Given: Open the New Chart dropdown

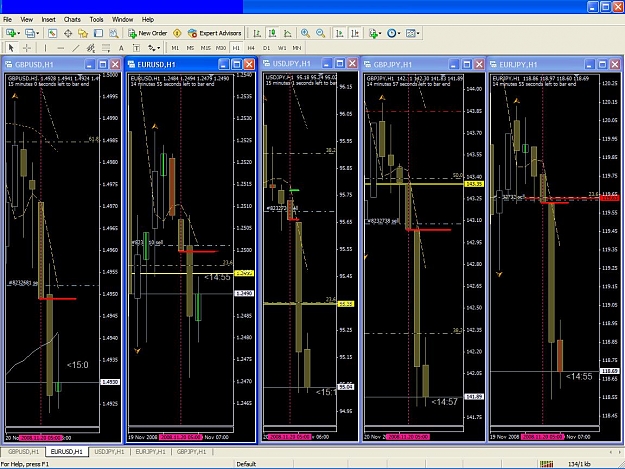Looking at the screenshot, I should coord(13,33).
